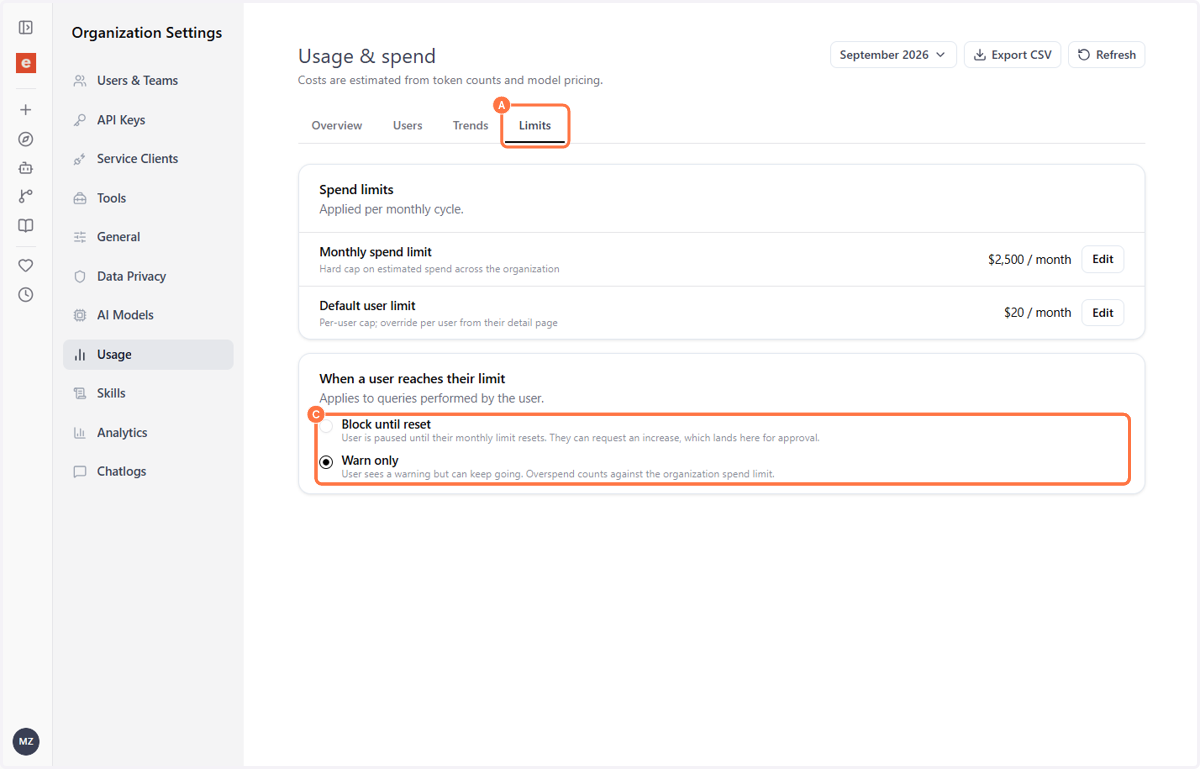
Task: Click the circular arrow Refresh icon
Action: coord(1084,55)
